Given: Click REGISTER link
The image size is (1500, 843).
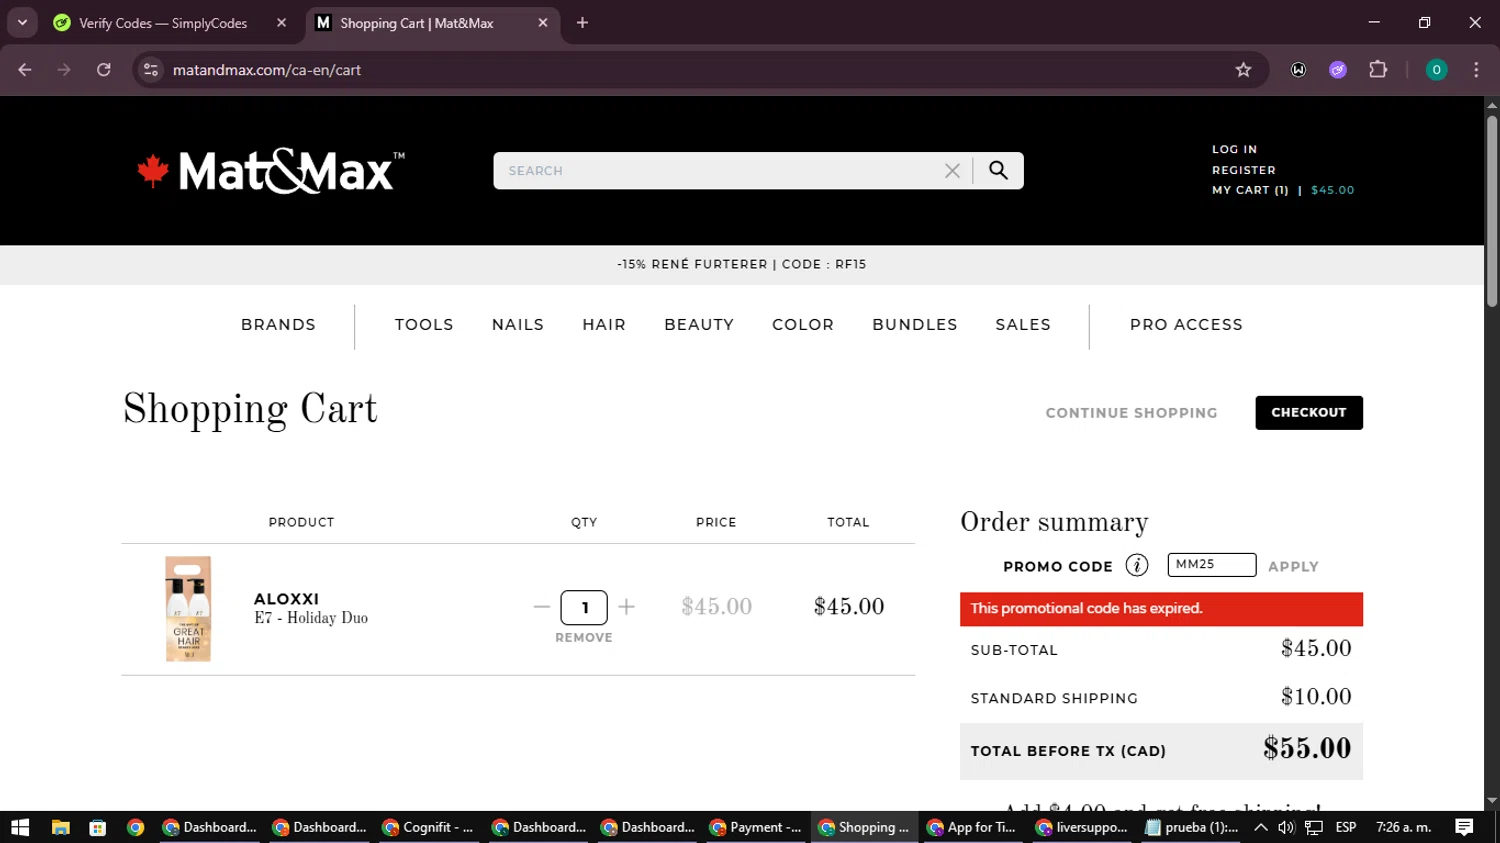Looking at the screenshot, I should (x=1244, y=170).
